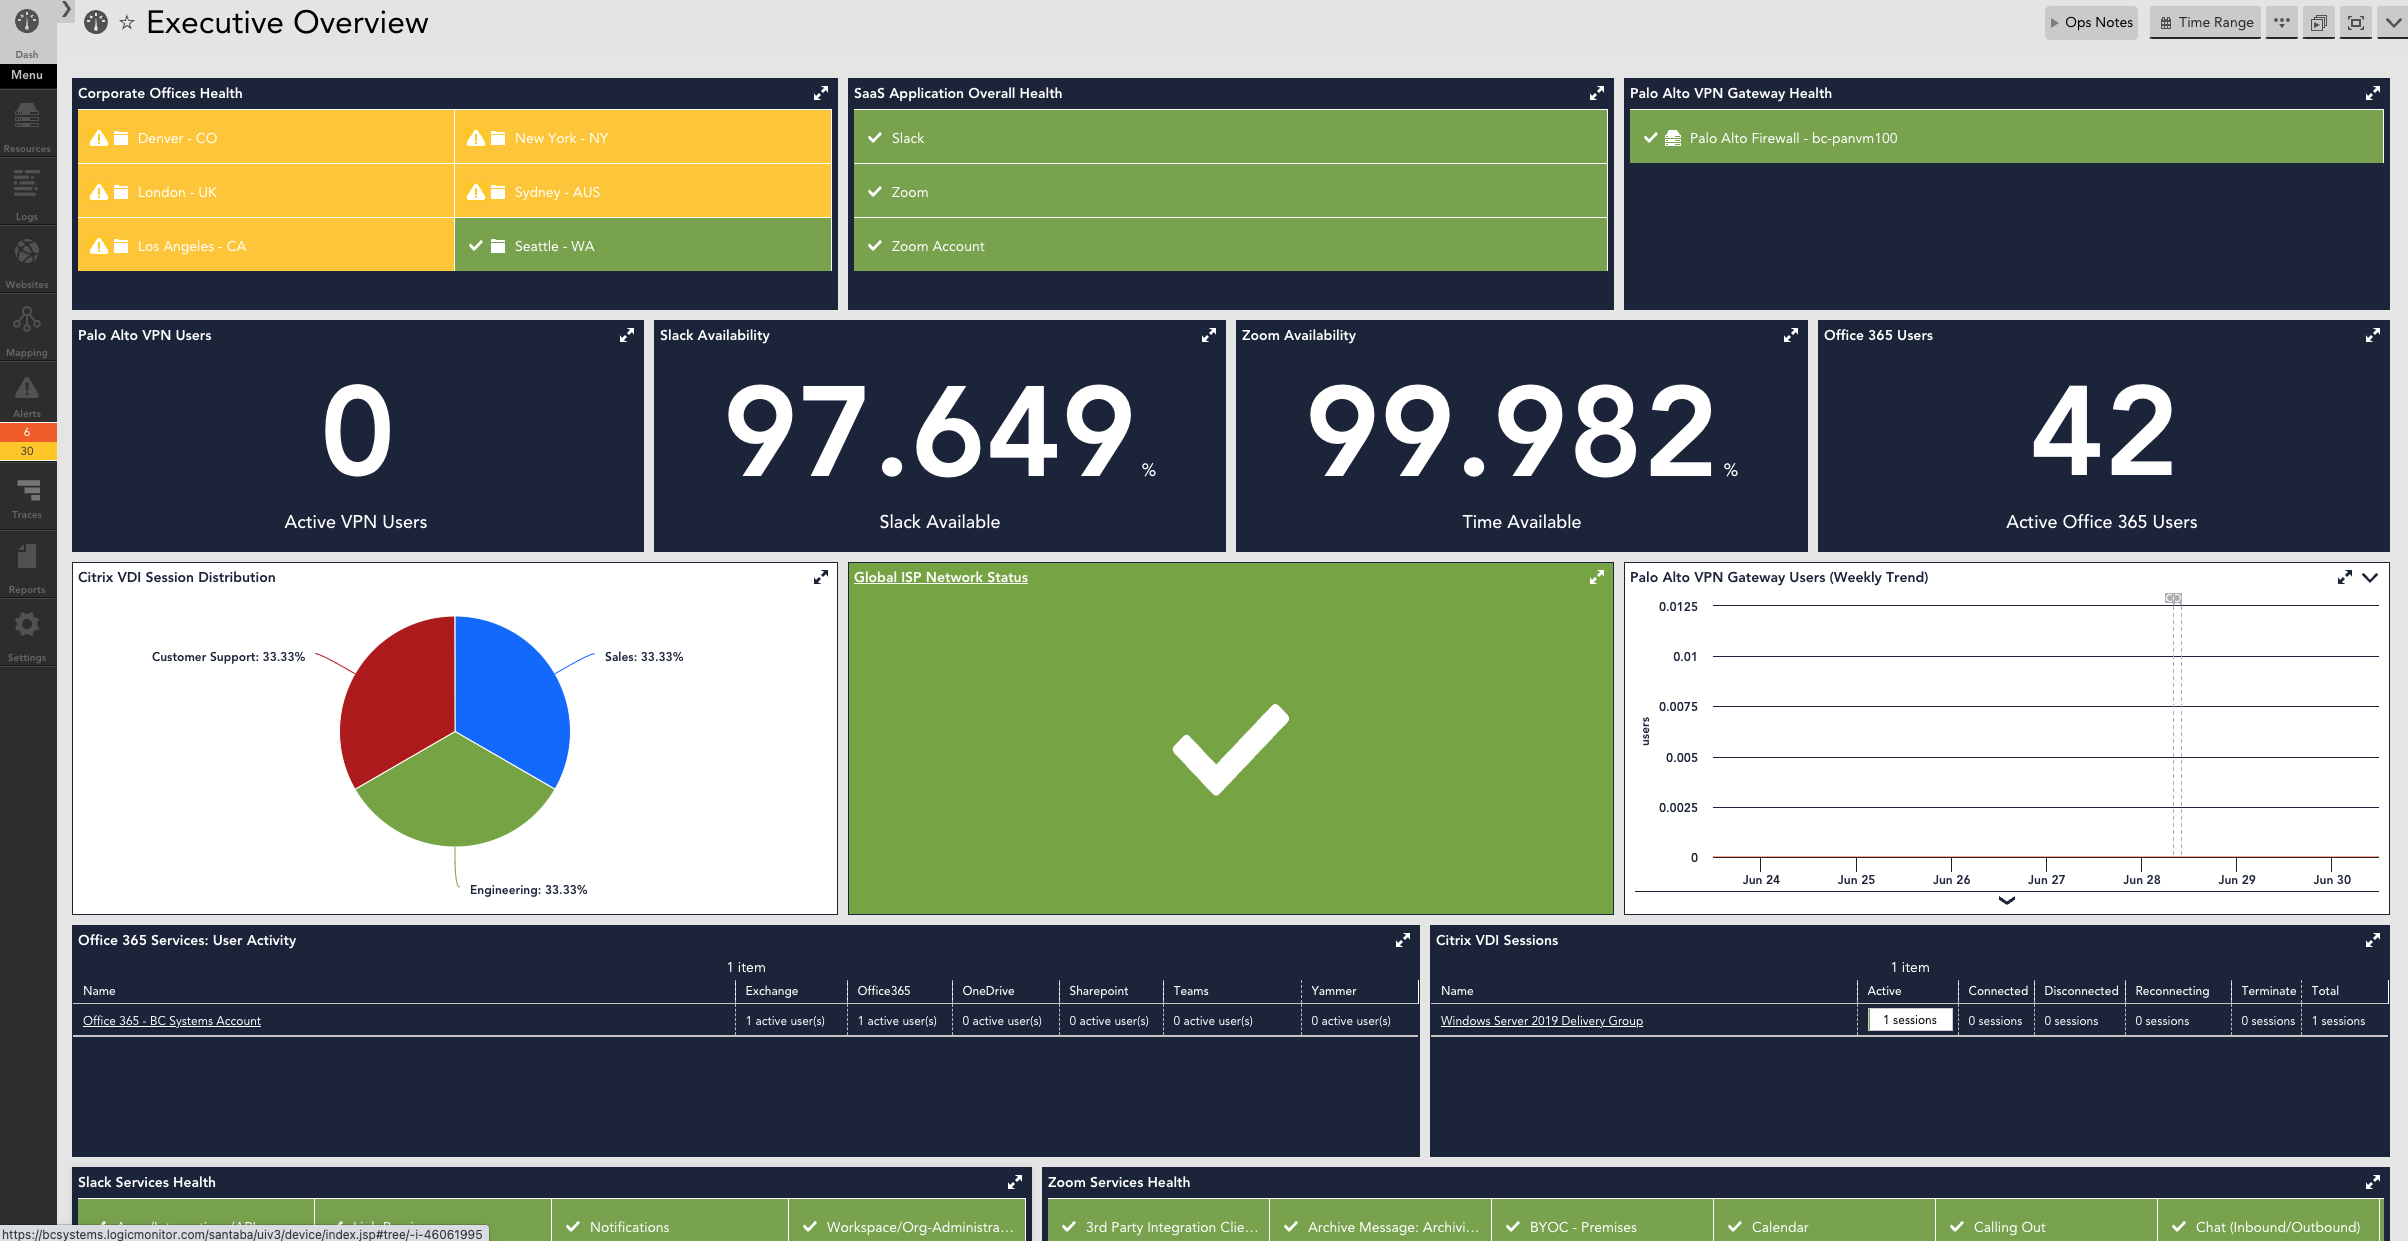Open the Palo Alto Firewall bc-panvm100 tile
The width and height of the screenshot is (2408, 1241).
[2006, 137]
